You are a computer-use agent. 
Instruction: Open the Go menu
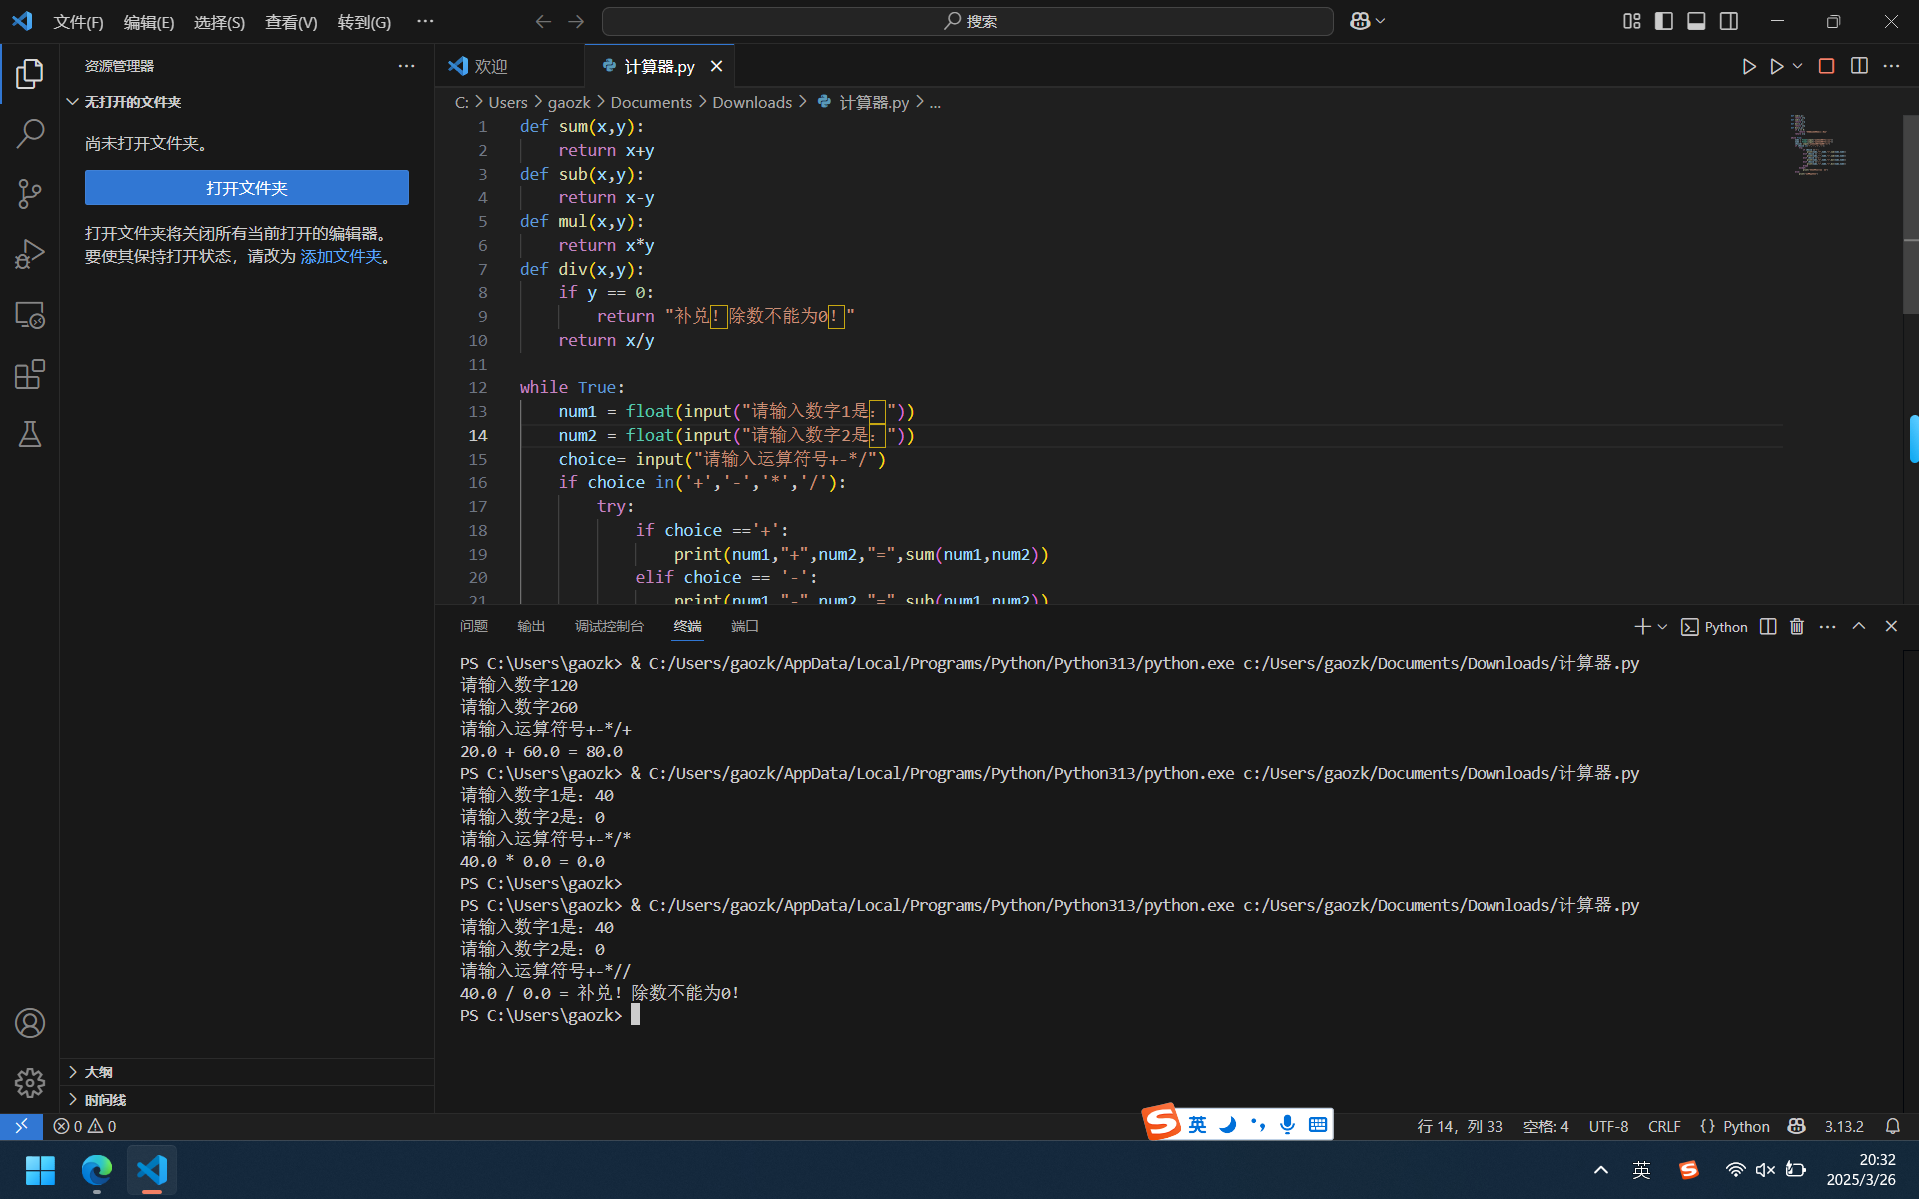point(364,22)
